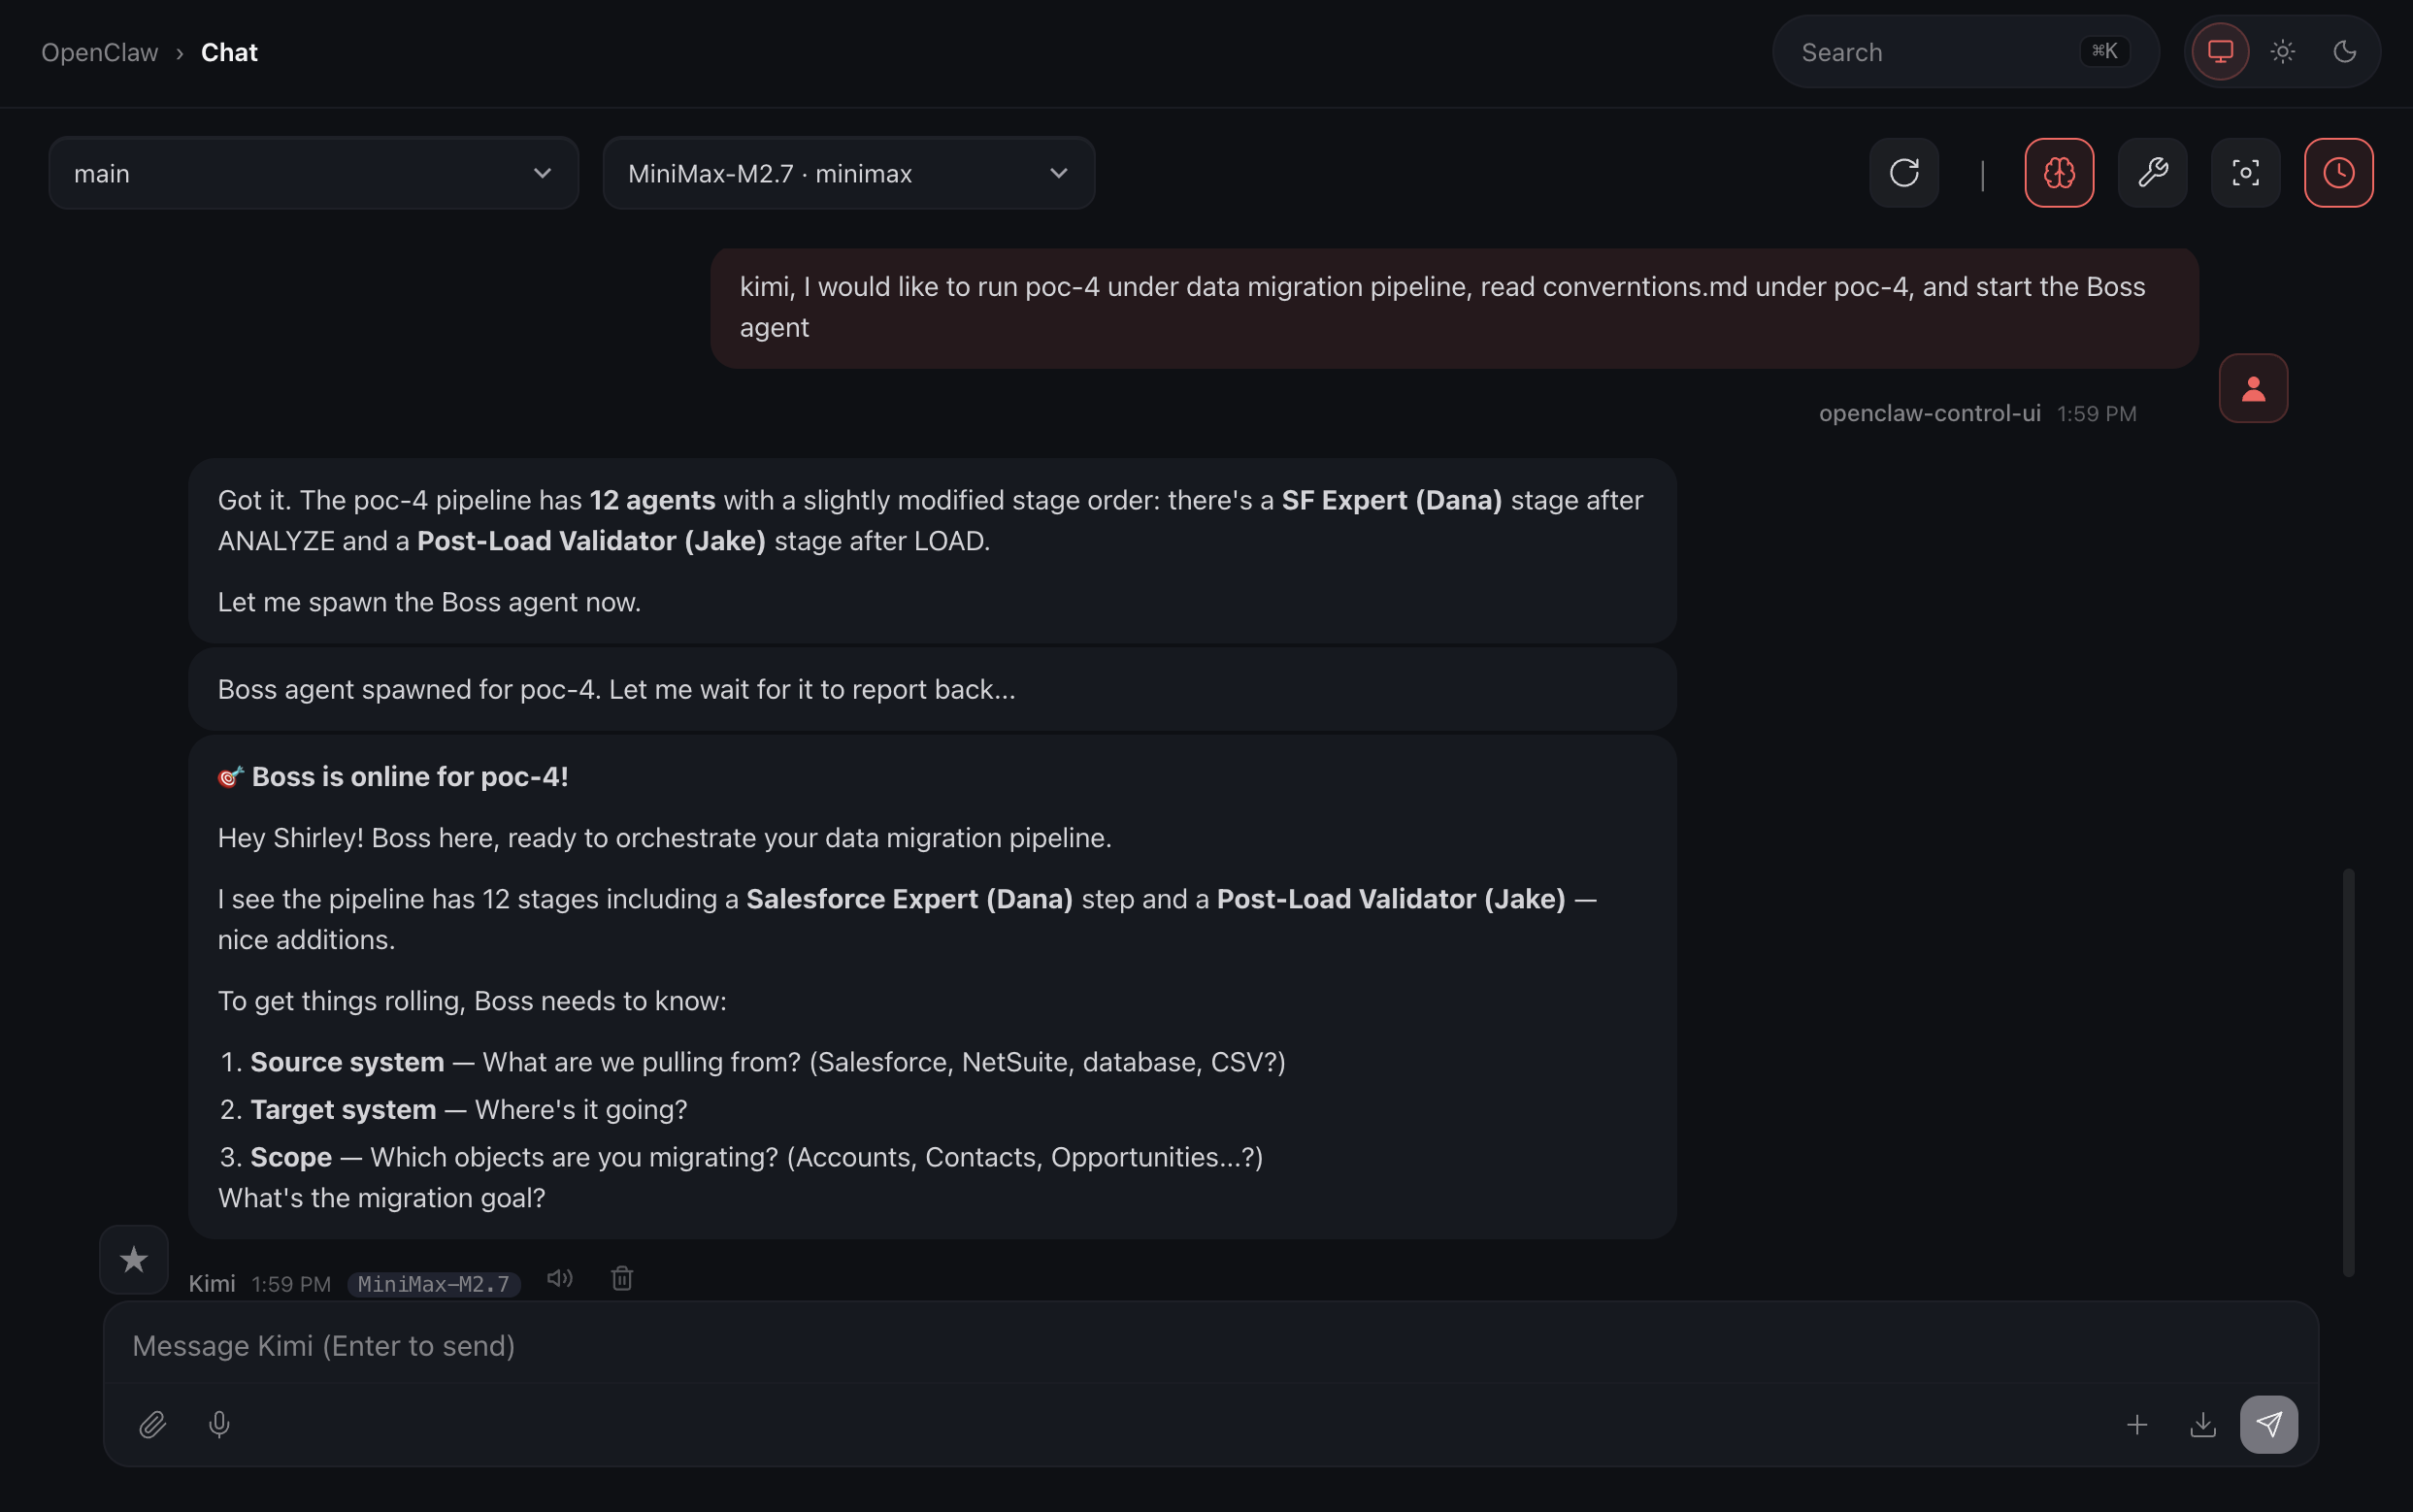Go to OpenClaw breadcrumb
The height and width of the screenshot is (1512, 2413).
tap(99, 52)
